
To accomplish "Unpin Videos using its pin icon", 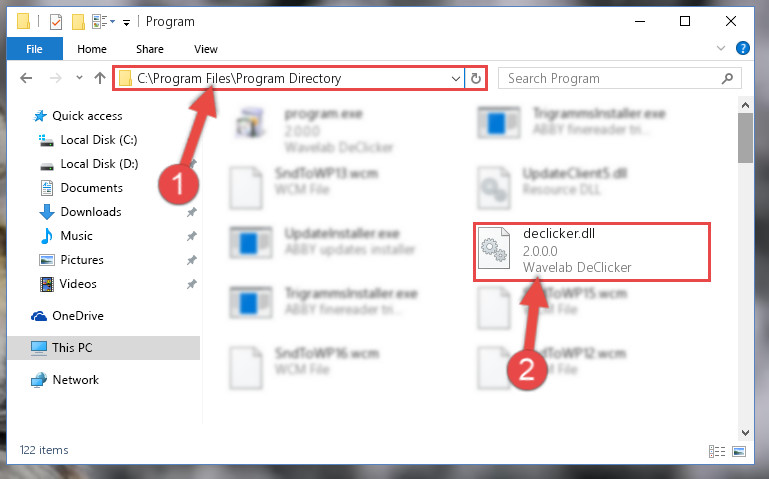I will (191, 284).
